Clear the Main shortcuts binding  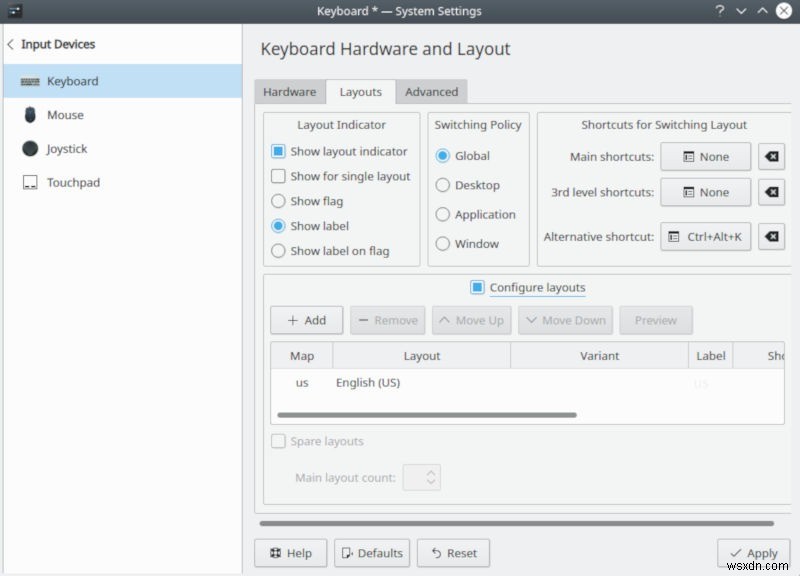pos(771,157)
